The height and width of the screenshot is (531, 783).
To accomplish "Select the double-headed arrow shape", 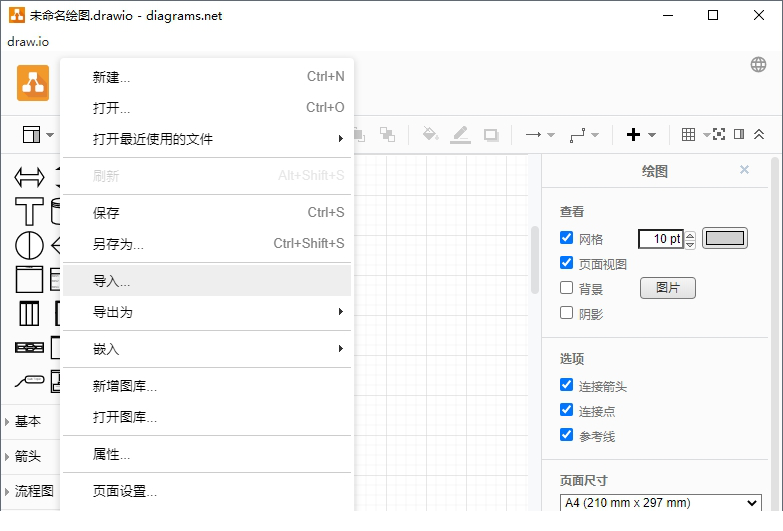I will (29, 177).
